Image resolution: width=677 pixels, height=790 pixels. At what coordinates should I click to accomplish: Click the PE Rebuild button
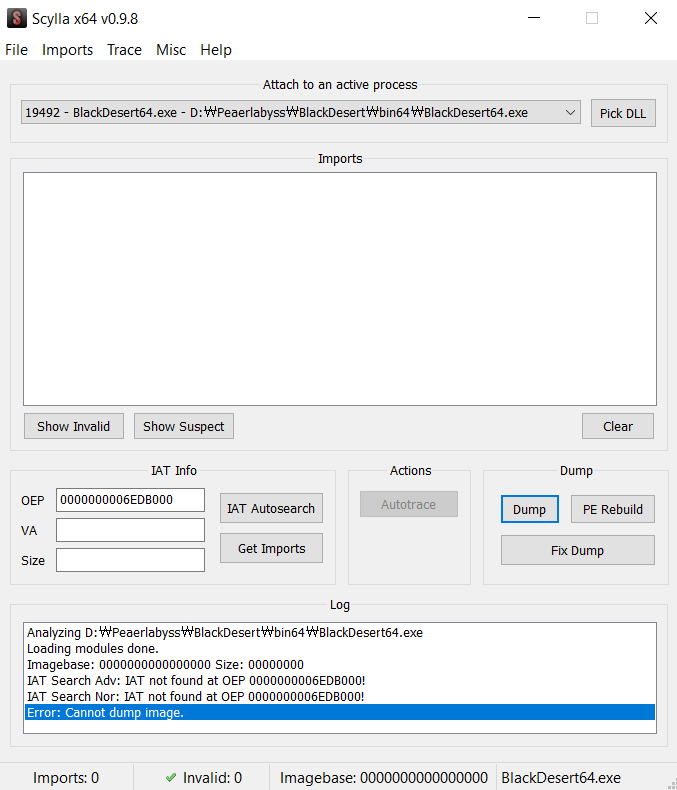tap(613, 509)
